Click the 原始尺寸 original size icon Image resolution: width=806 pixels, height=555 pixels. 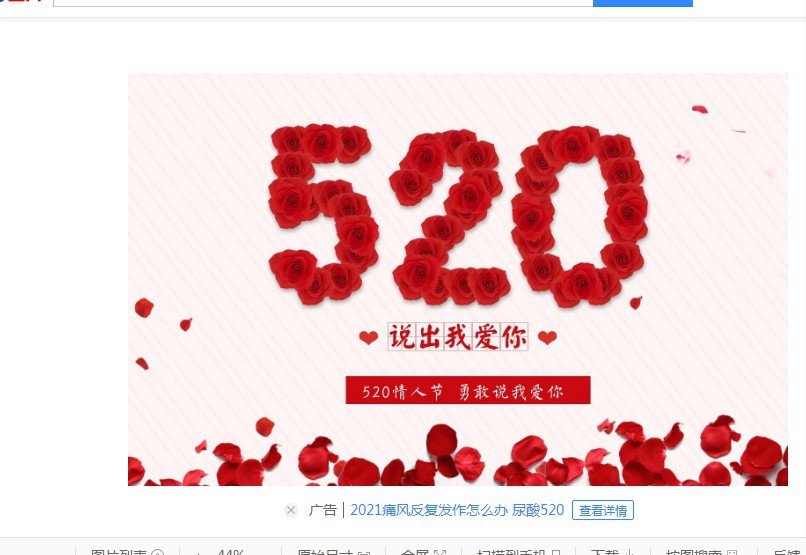coord(364,553)
